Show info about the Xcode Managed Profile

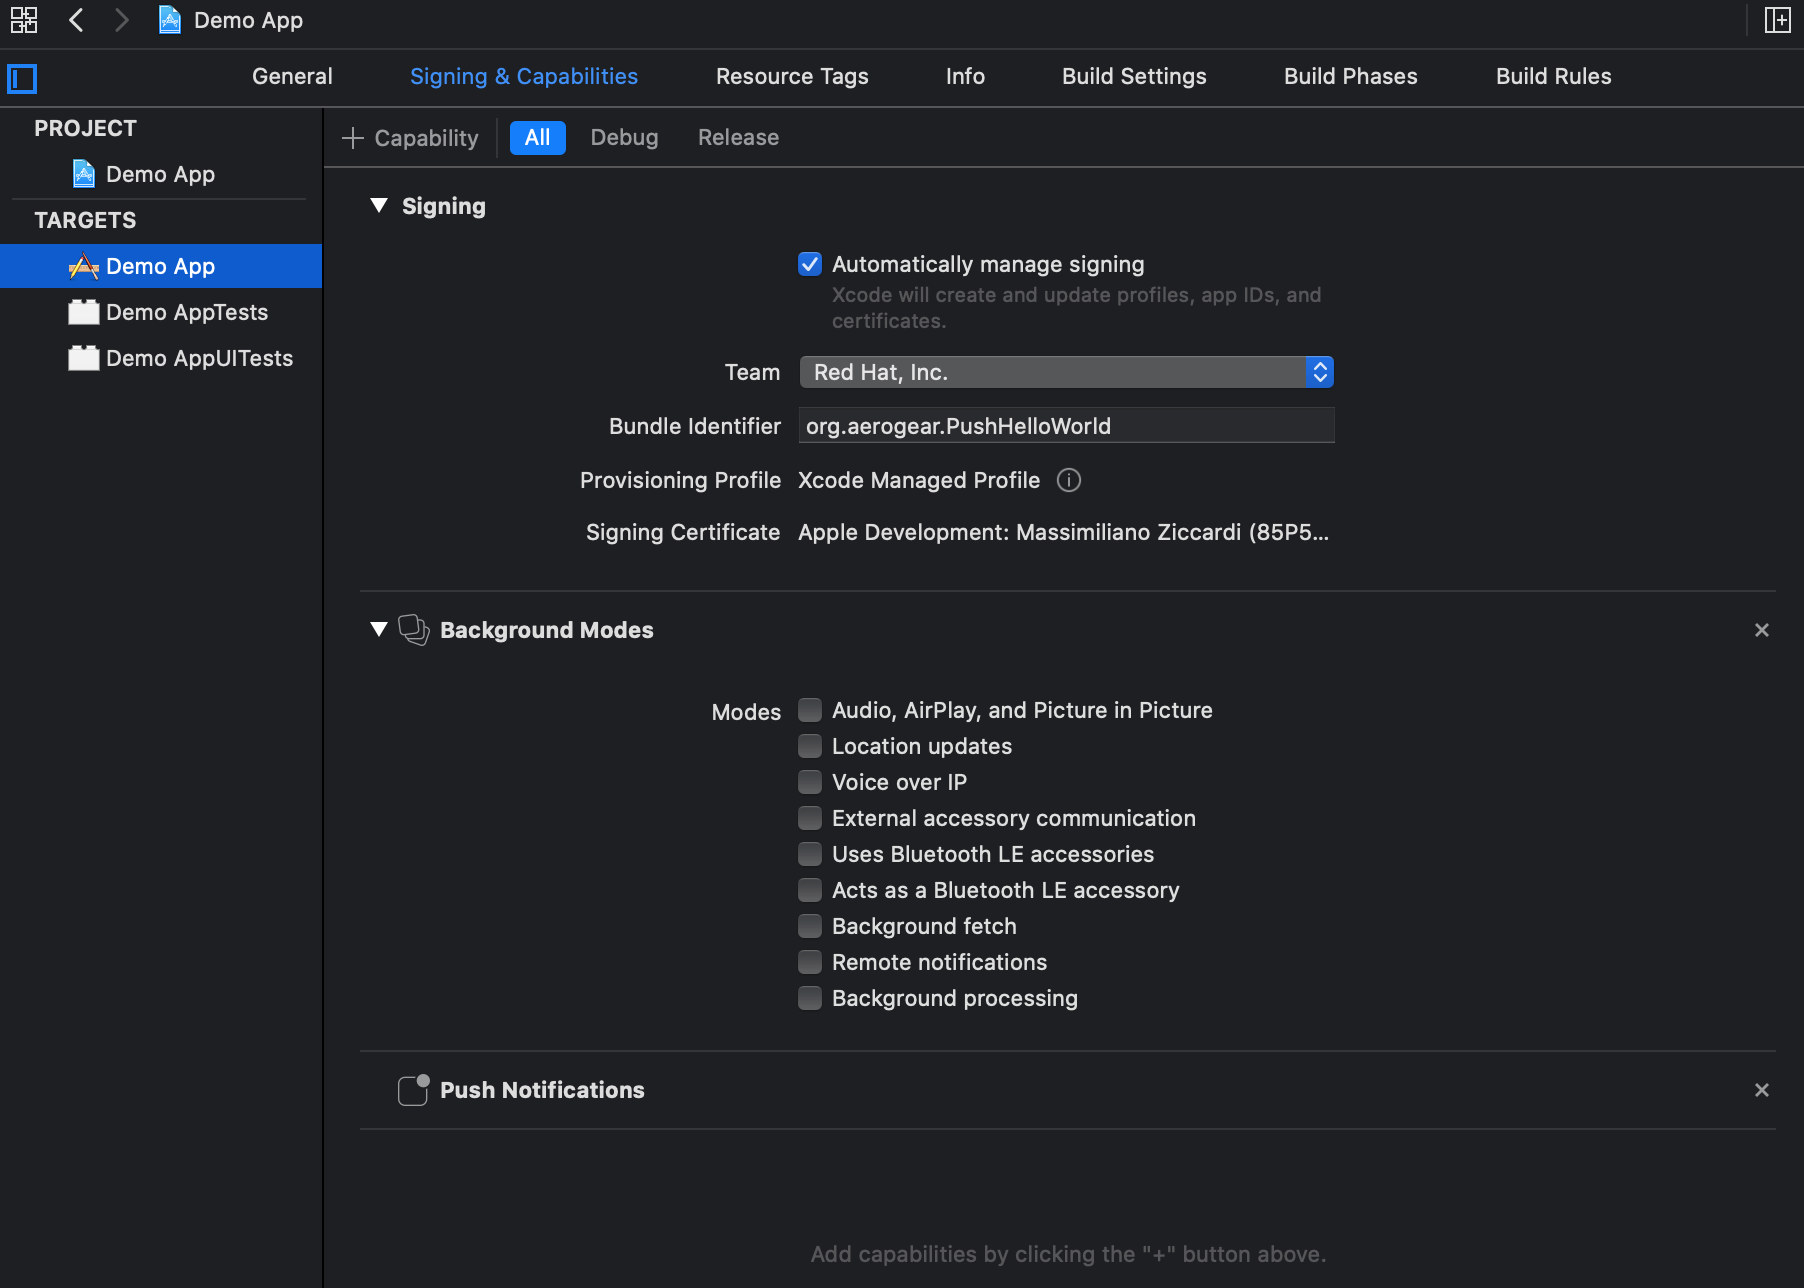1069,480
